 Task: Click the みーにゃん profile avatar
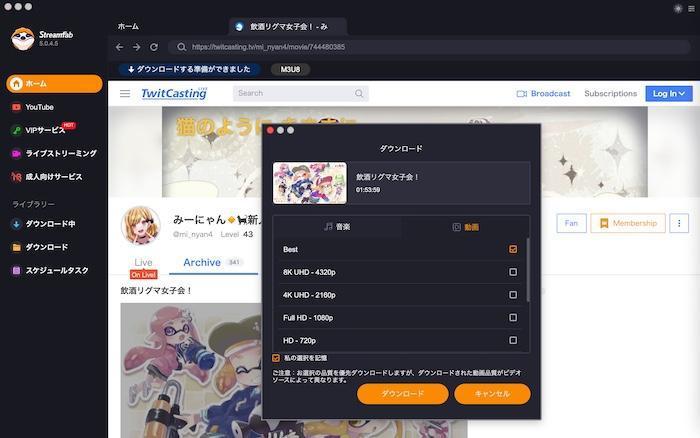click(140, 225)
